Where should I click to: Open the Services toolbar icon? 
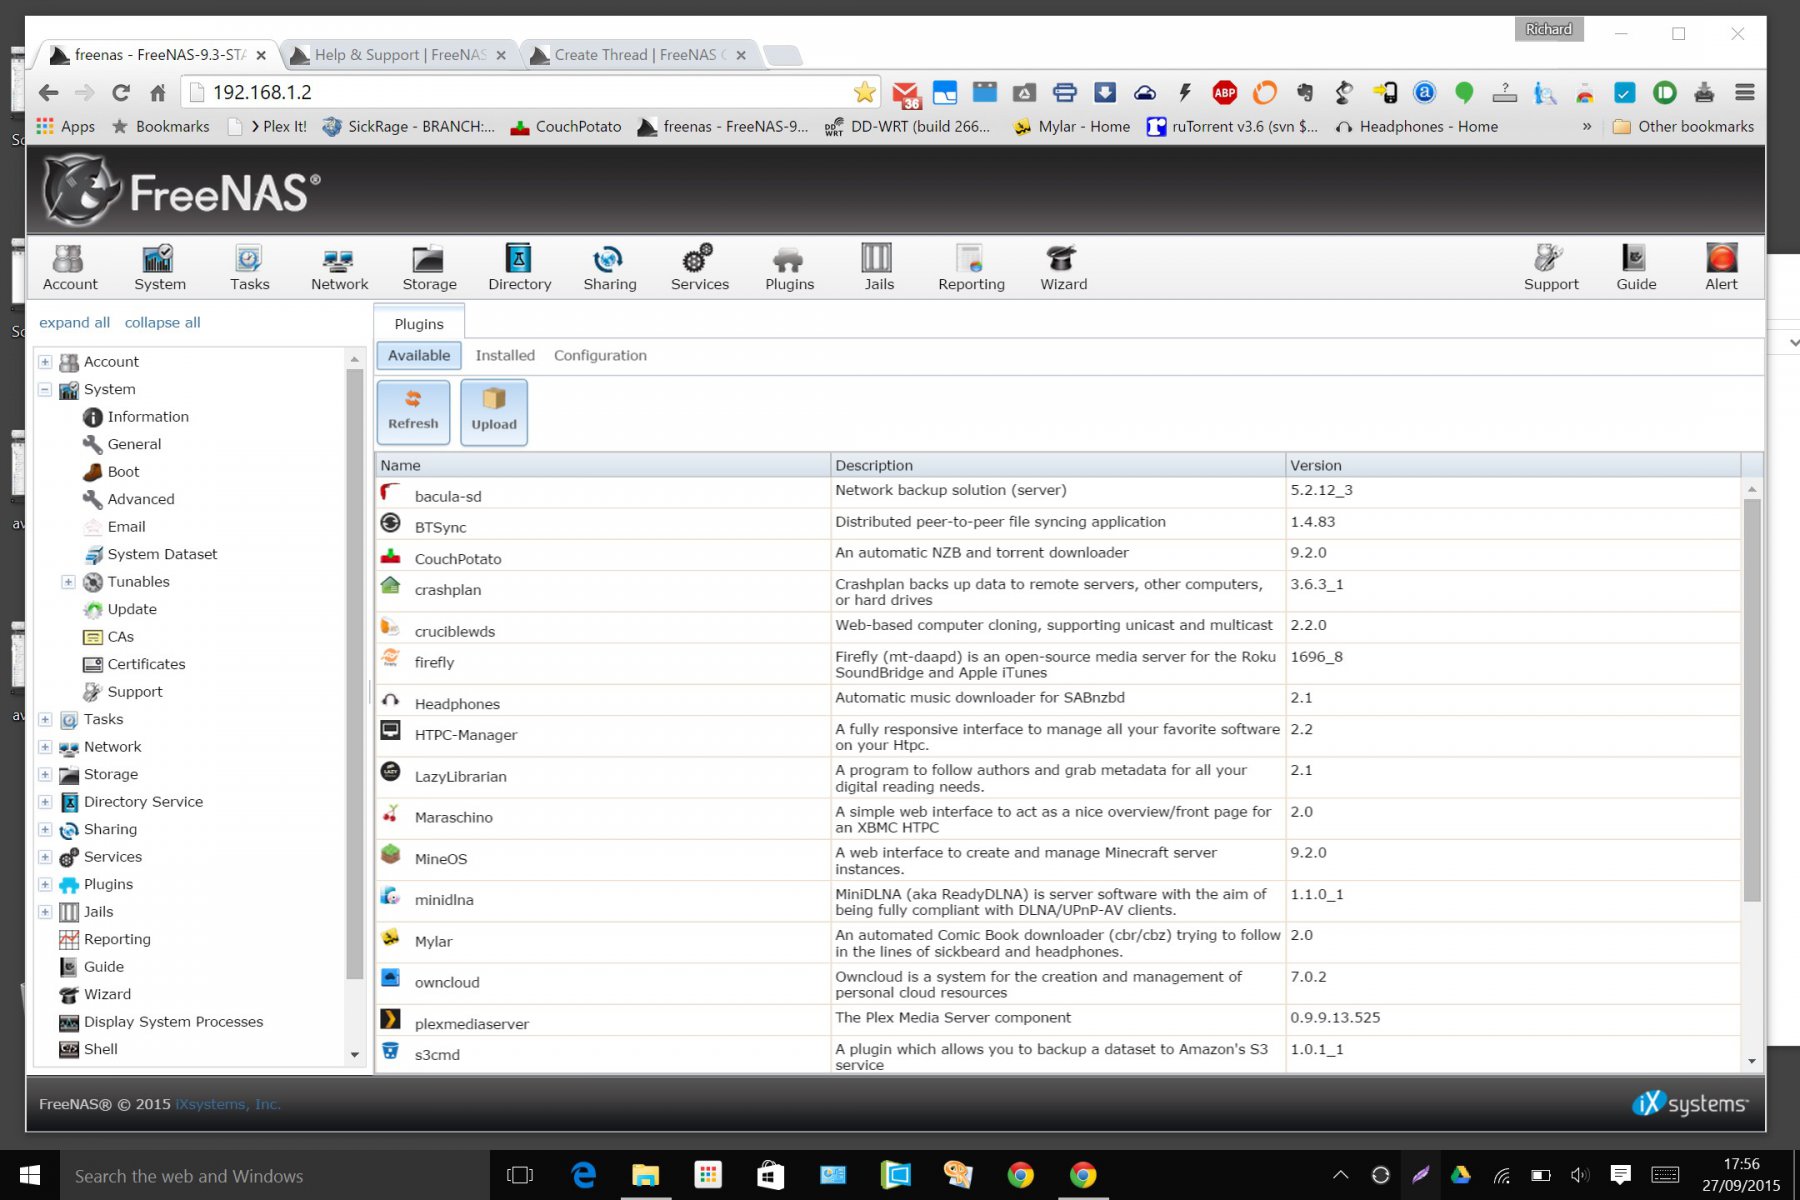tap(699, 267)
